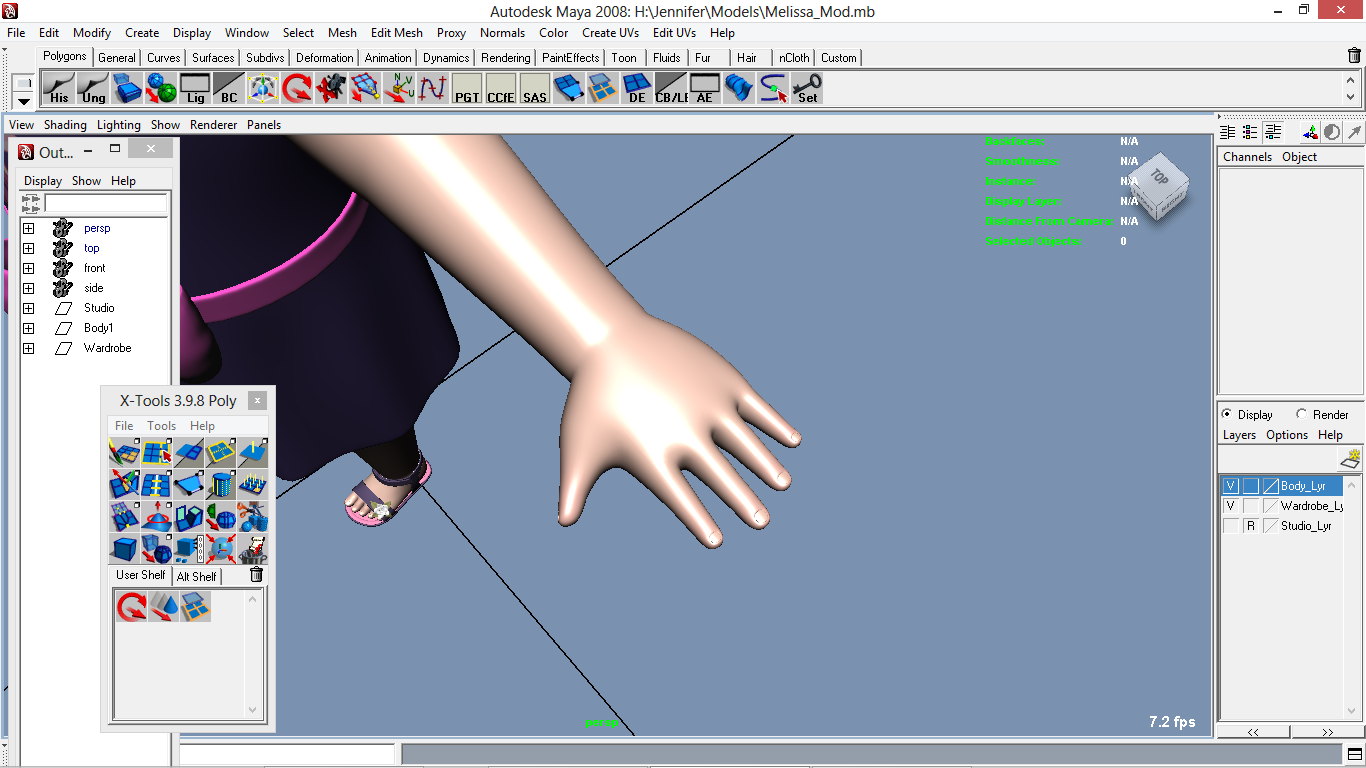Toggle the R reference mode of Studio_Lyr
The image size is (1366, 768).
pyautogui.click(x=1251, y=526)
